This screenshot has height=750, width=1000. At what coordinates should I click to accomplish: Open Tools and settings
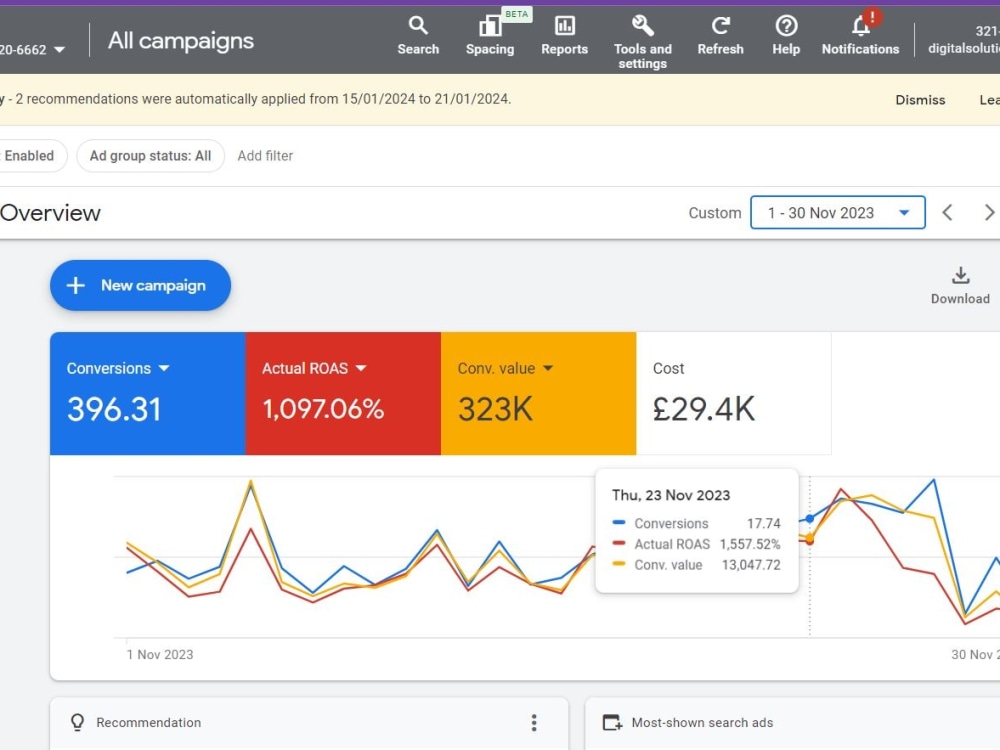coord(642,42)
